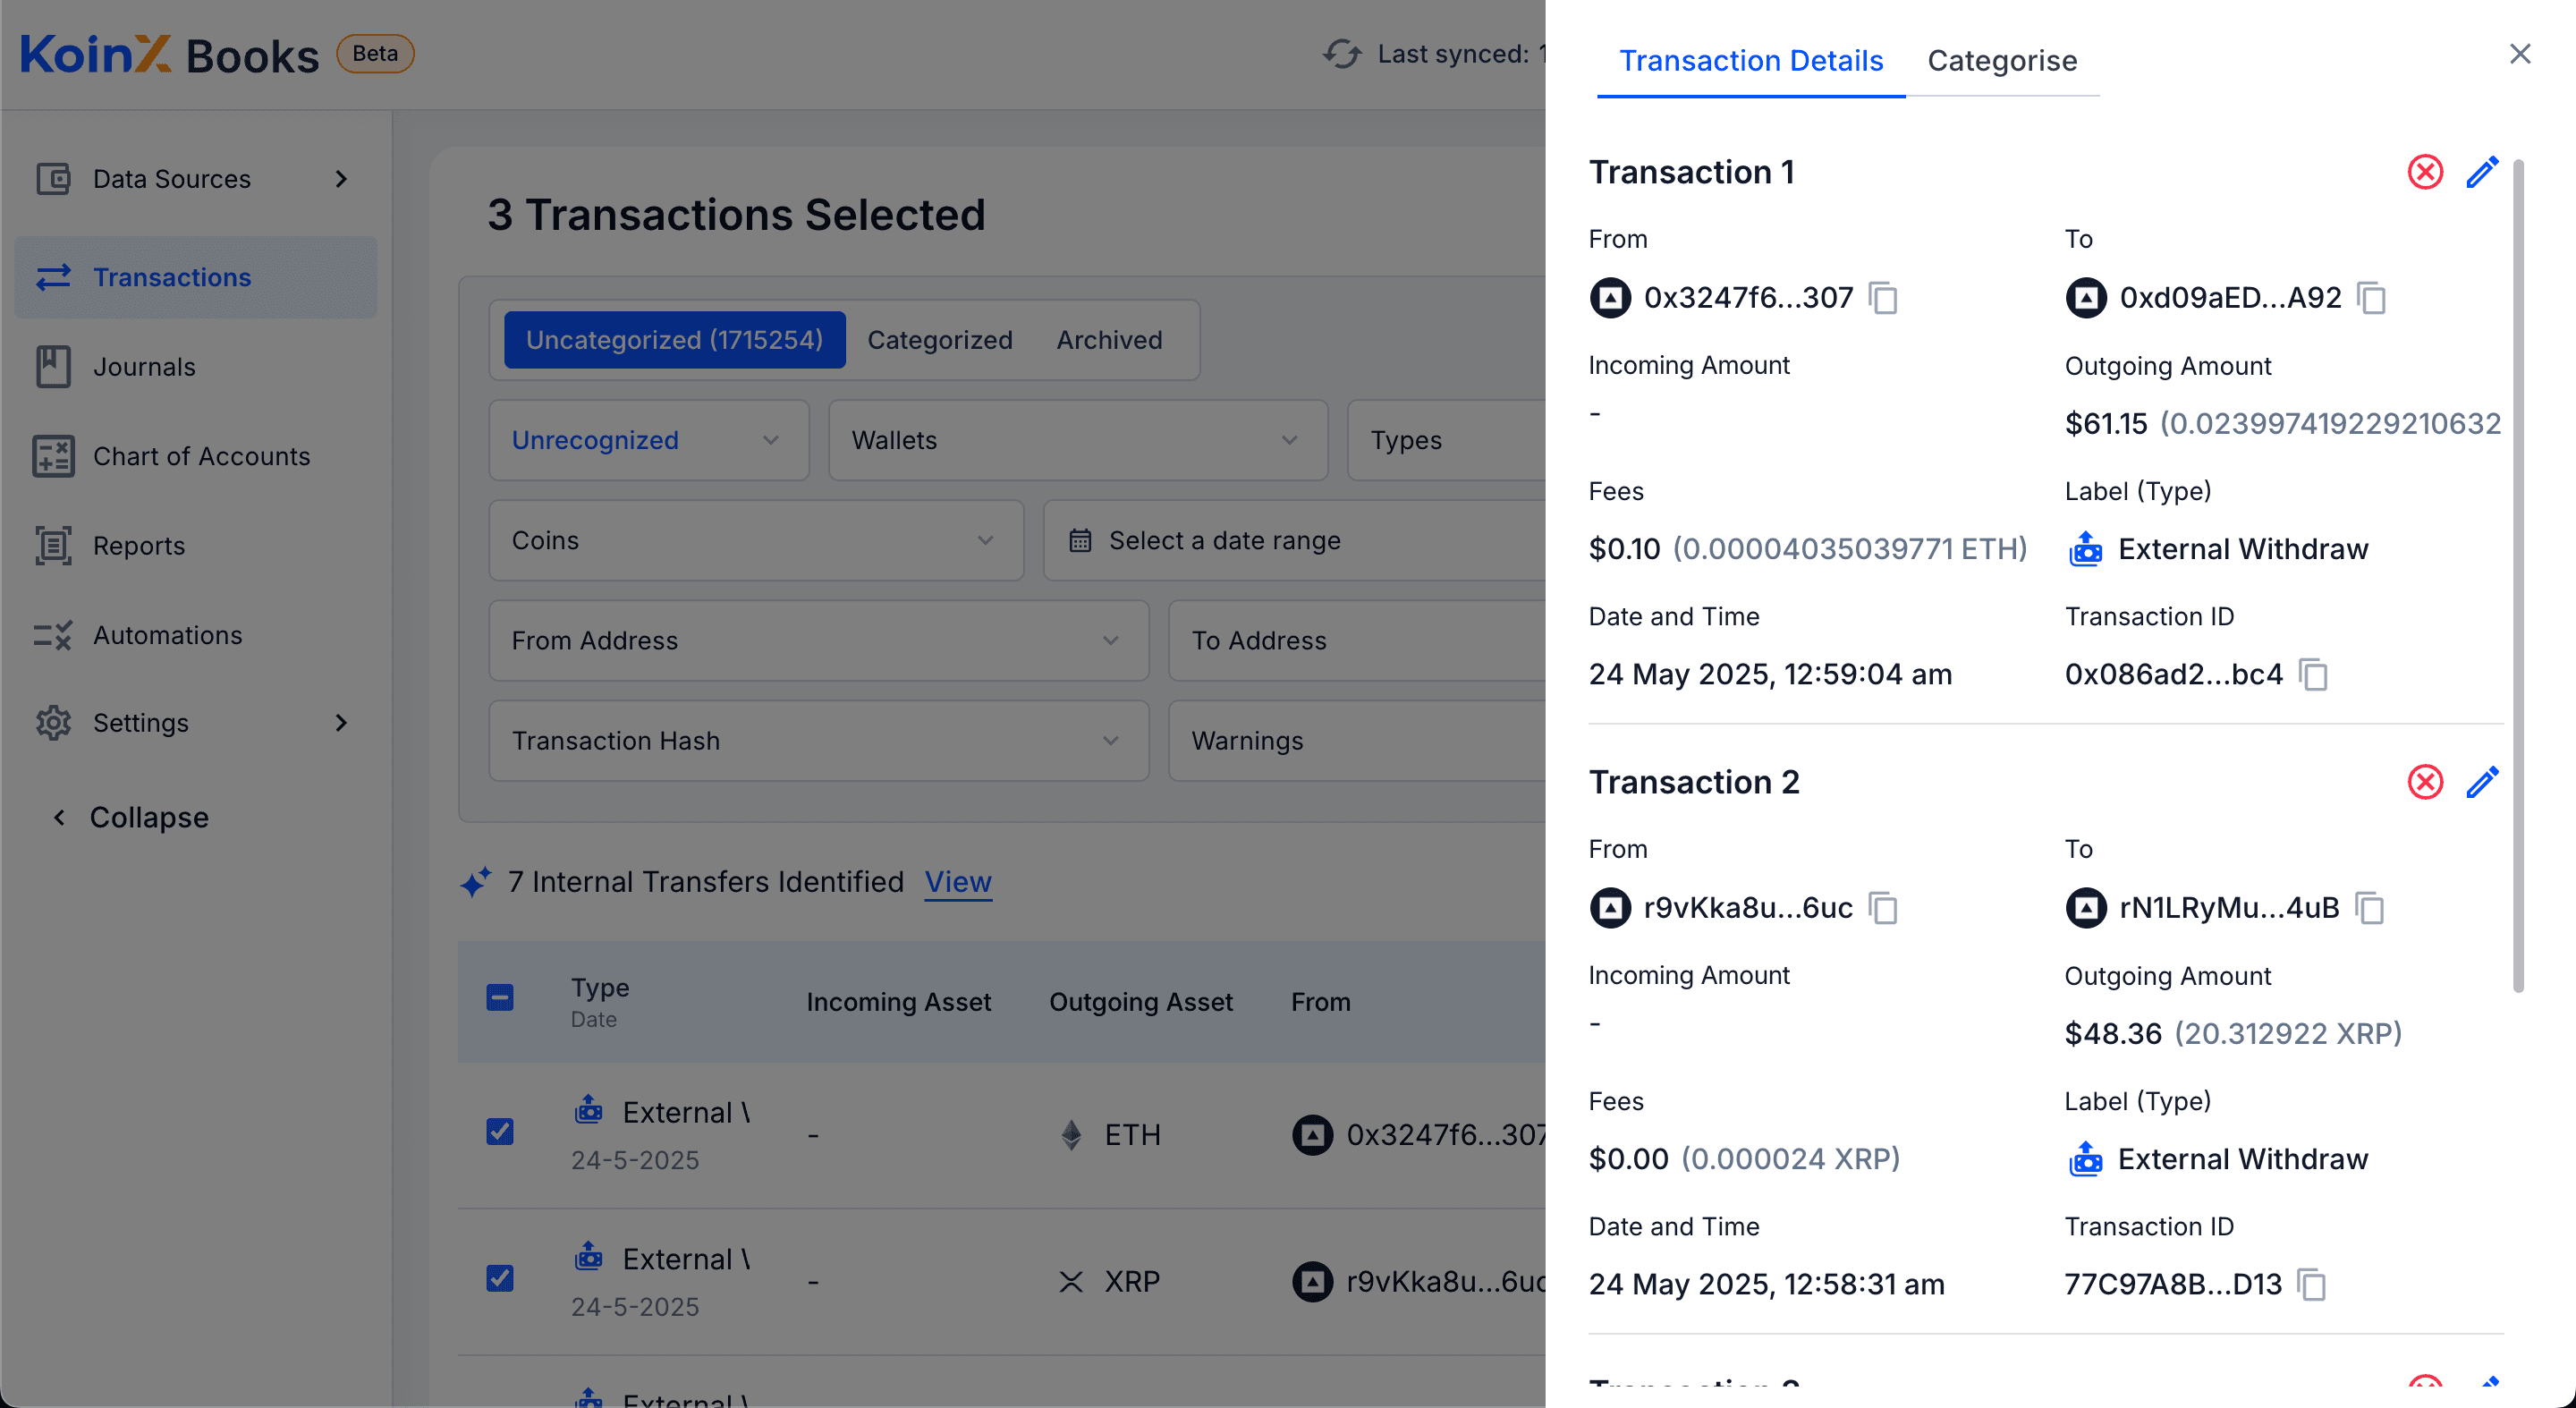Copy Transaction 1 From address 0x3247f6...307
The height and width of the screenshot is (1408, 2576).
pos(1883,298)
